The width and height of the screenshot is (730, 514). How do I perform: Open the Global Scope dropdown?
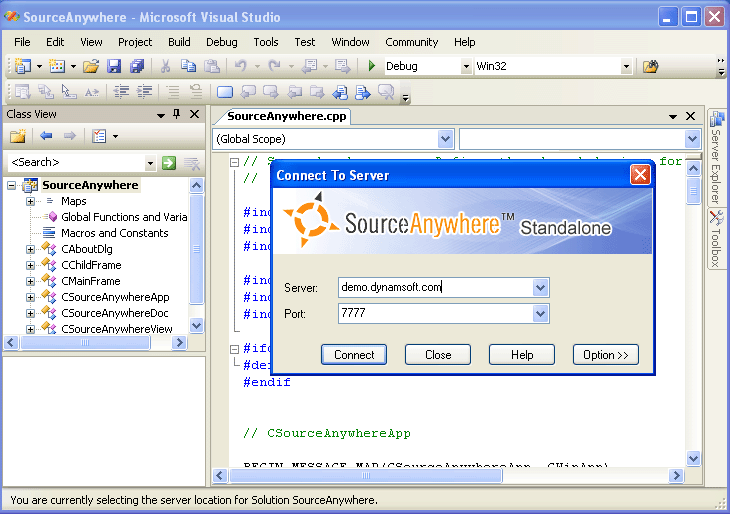coord(445,139)
